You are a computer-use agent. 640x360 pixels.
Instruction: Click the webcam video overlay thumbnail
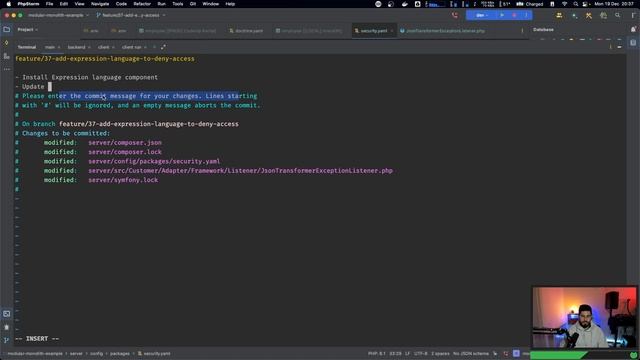[x=584, y=317]
